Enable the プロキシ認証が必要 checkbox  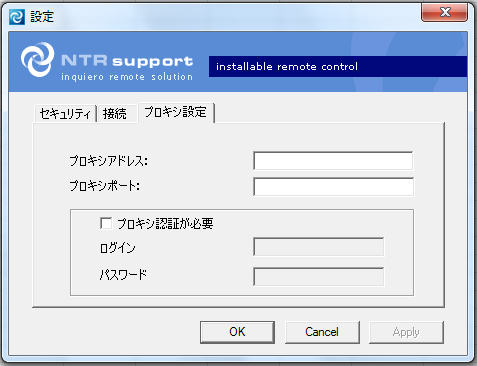click(x=106, y=223)
